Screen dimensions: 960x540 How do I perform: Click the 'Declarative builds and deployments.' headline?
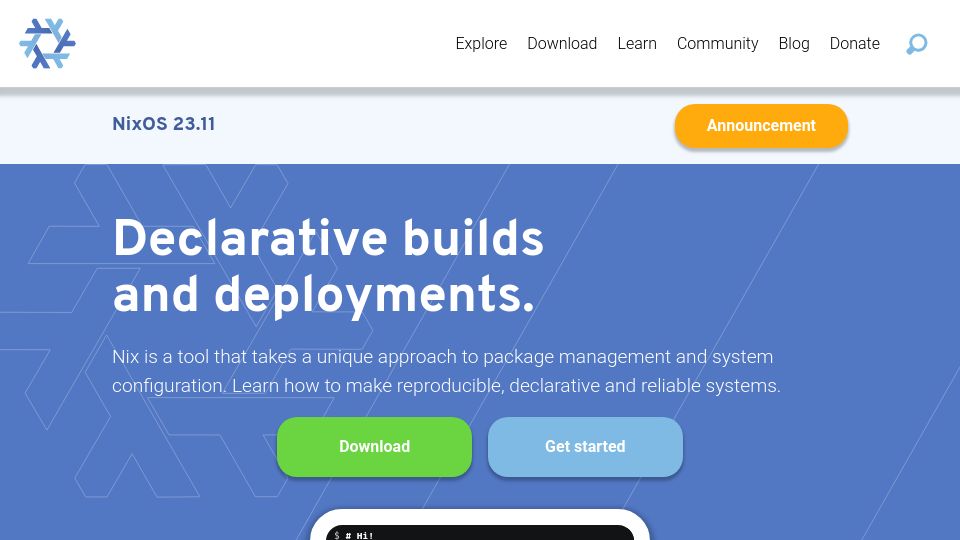328,267
